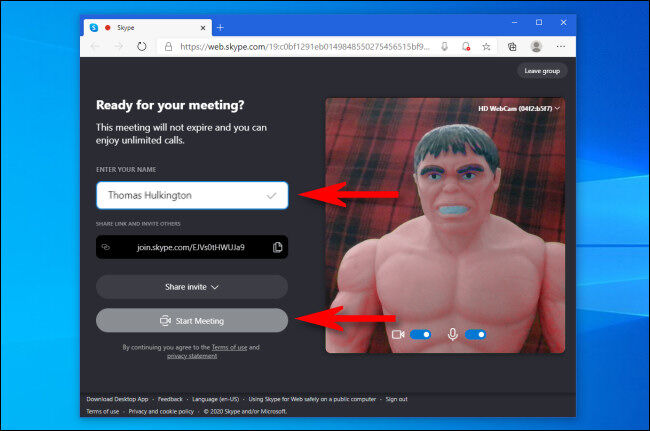Click the browser back arrow
Screen dimensions: 650x431
click(95, 46)
